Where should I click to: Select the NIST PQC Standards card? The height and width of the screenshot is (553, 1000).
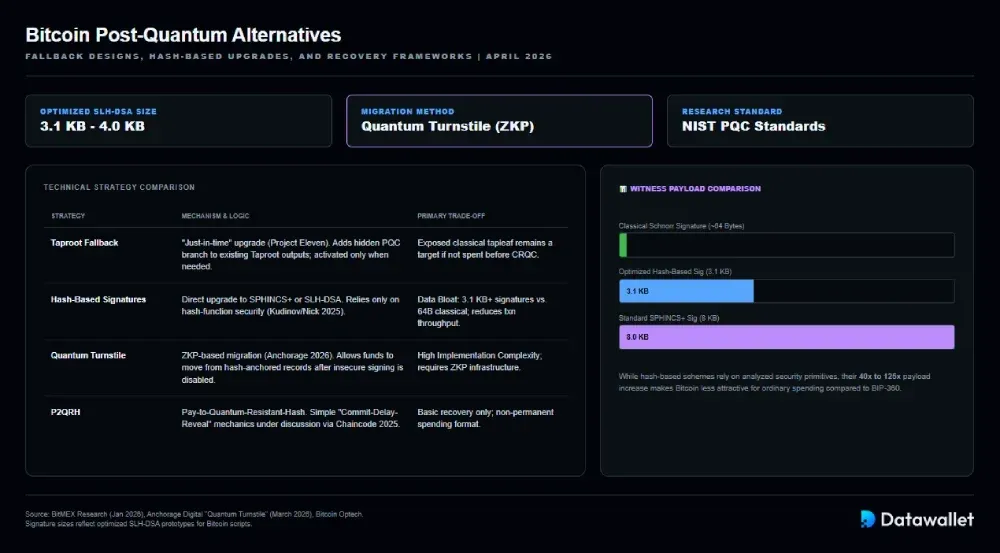(820, 121)
